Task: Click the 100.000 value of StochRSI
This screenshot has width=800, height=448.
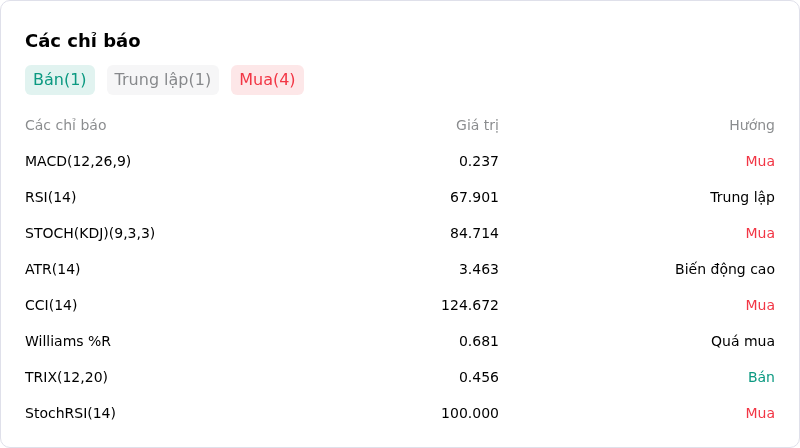Action: pos(470,413)
